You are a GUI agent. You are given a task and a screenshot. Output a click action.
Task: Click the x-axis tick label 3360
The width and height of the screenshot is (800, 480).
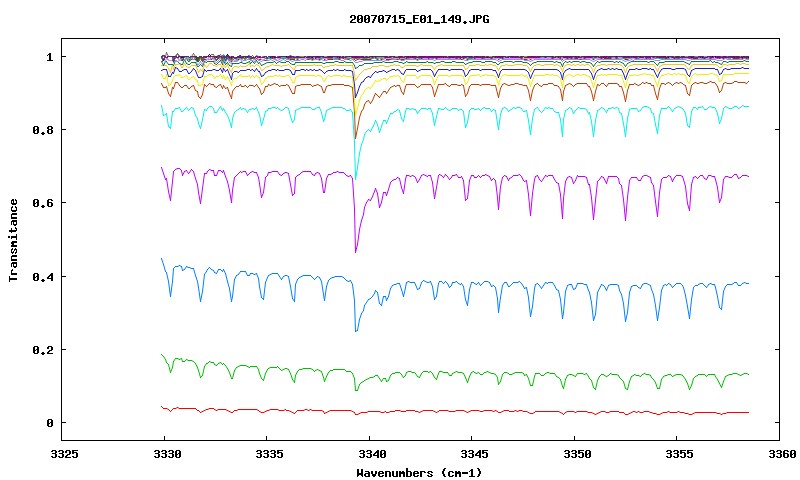pos(782,454)
